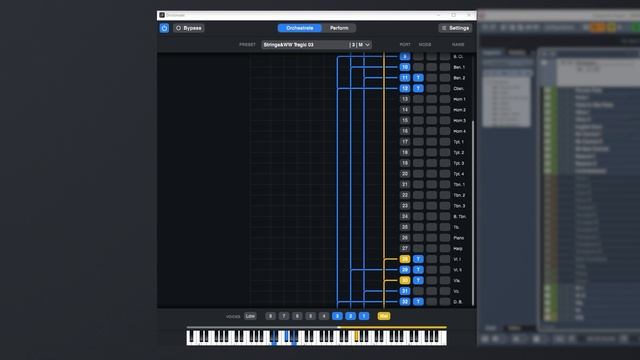Select blue voice number 3 button
Screen dimensions: 640x360
(337, 316)
